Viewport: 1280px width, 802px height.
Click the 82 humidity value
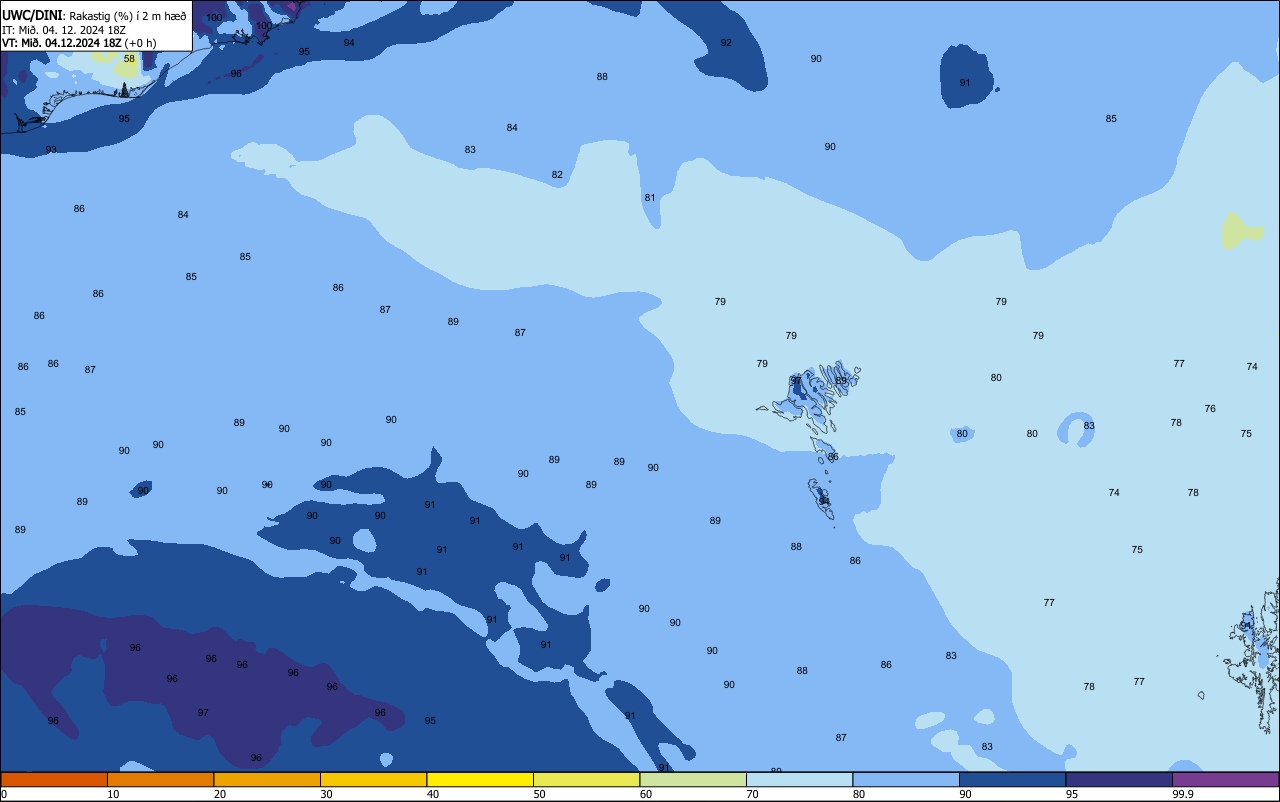557,174
